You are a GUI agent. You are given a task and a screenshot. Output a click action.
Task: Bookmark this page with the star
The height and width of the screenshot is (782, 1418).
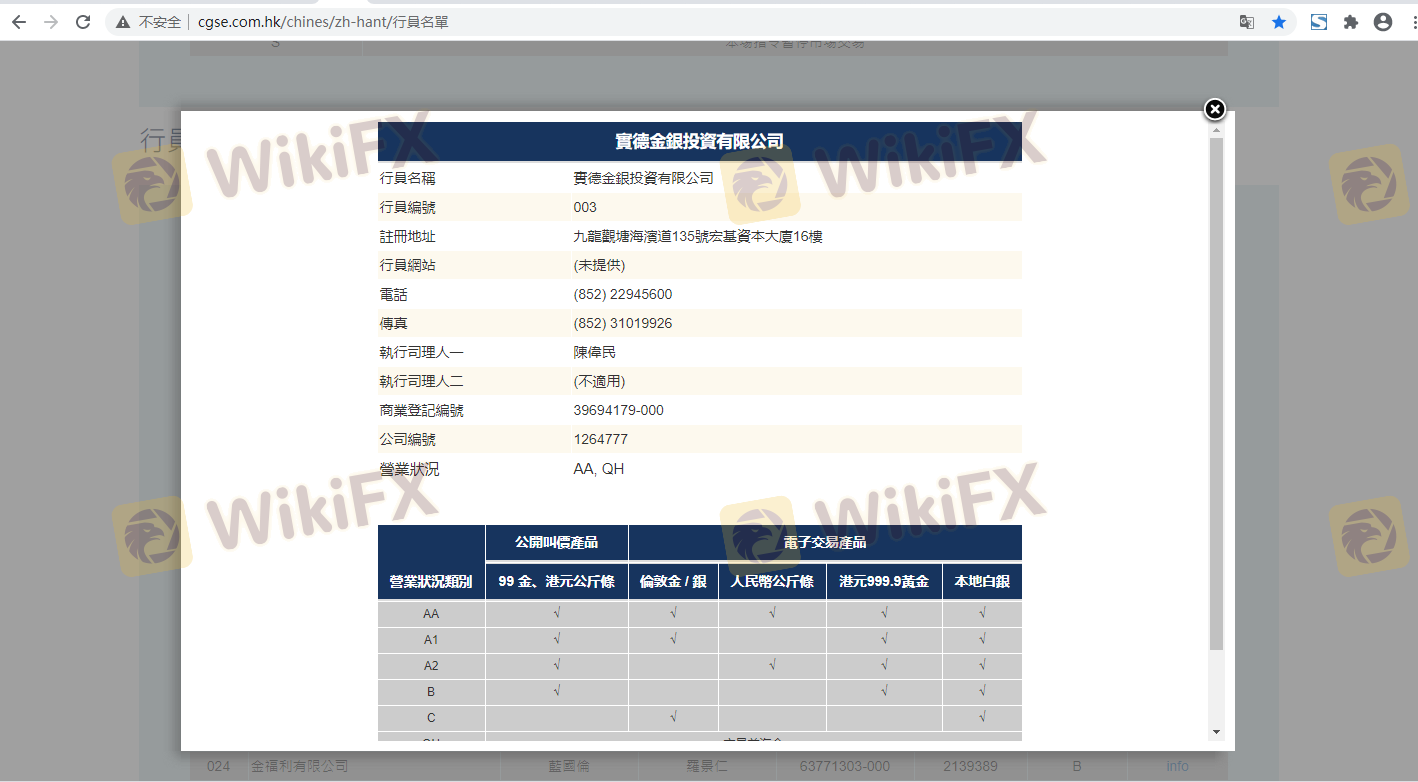click(1279, 22)
